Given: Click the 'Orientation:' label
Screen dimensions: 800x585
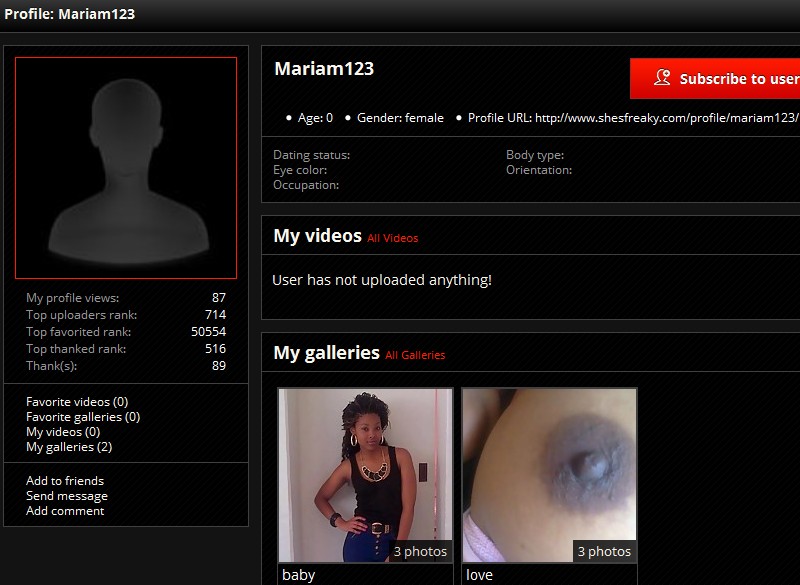Looking at the screenshot, I should coord(539,170).
